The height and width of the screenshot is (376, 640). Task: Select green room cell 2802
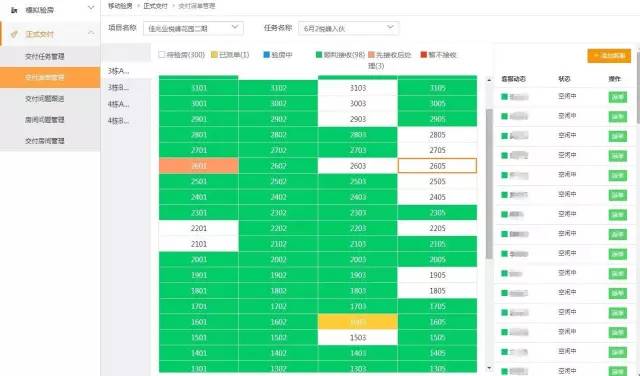click(278, 135)
